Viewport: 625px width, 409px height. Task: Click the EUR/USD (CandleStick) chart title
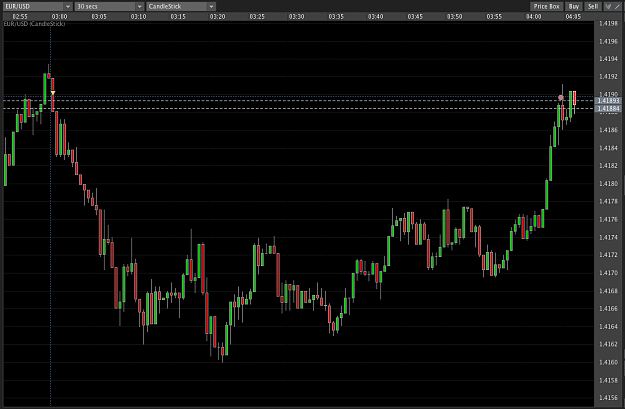pos(34,24)
